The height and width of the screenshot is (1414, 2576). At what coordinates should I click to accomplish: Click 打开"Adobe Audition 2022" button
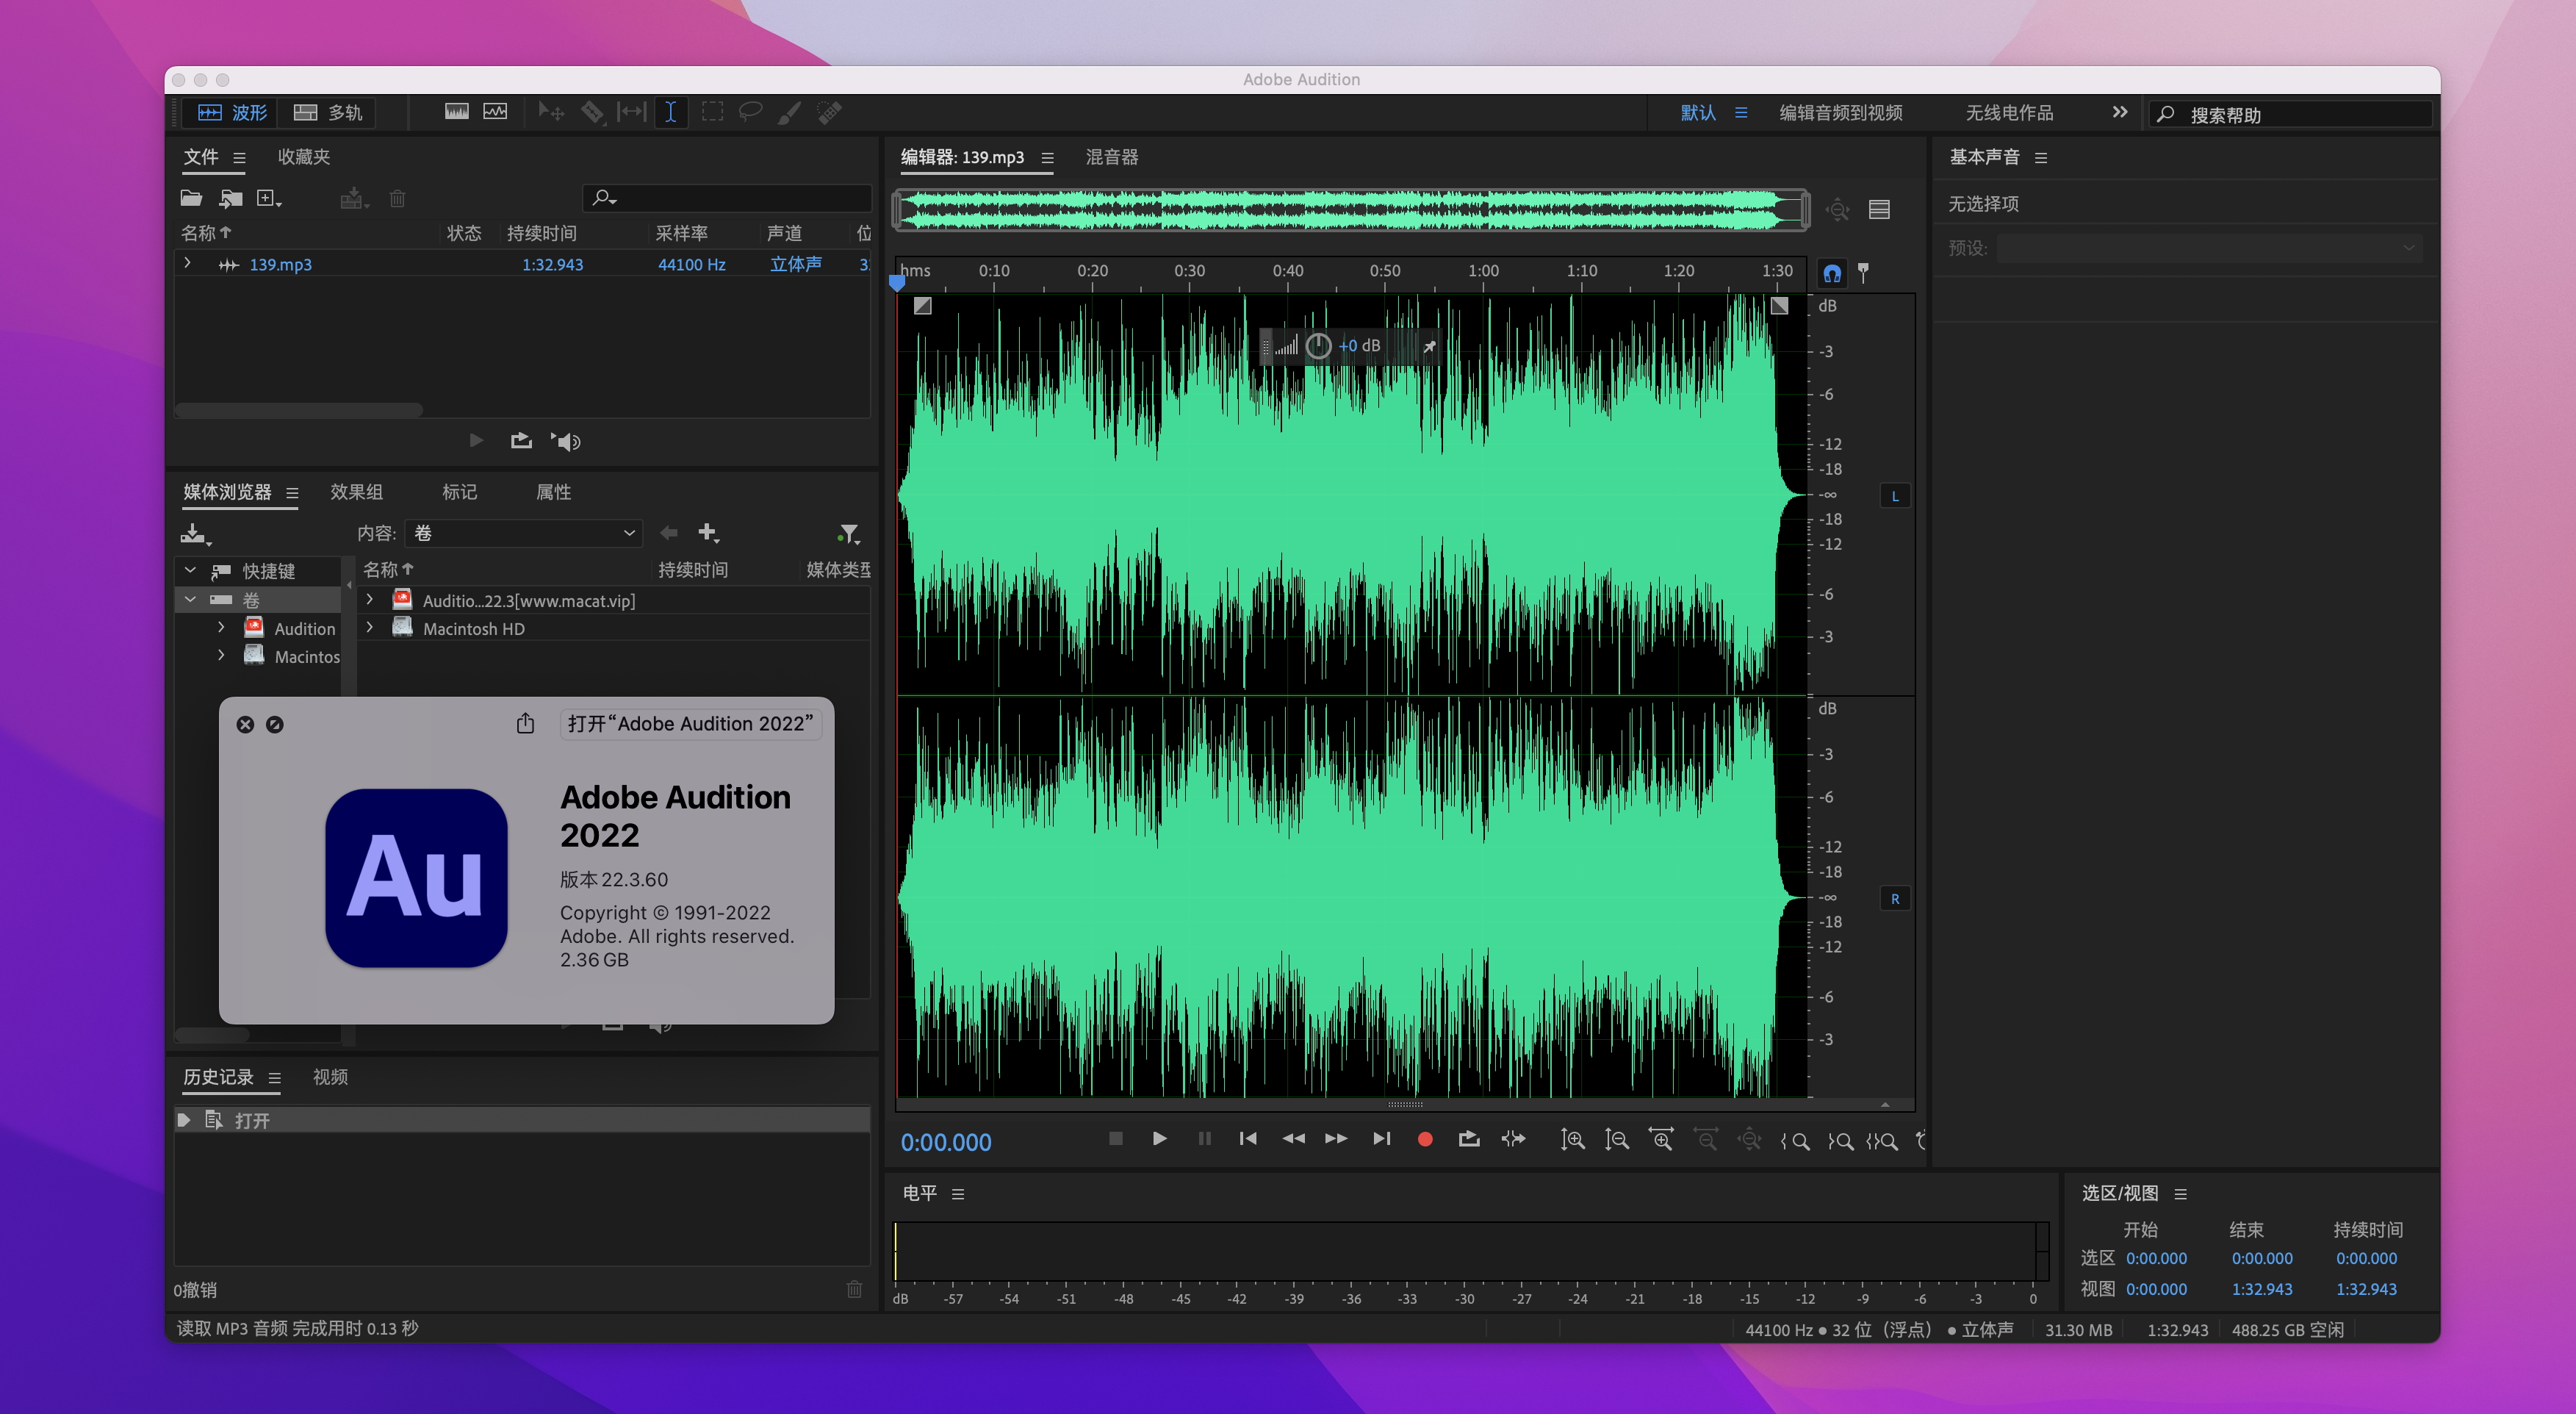coord(691,723)
